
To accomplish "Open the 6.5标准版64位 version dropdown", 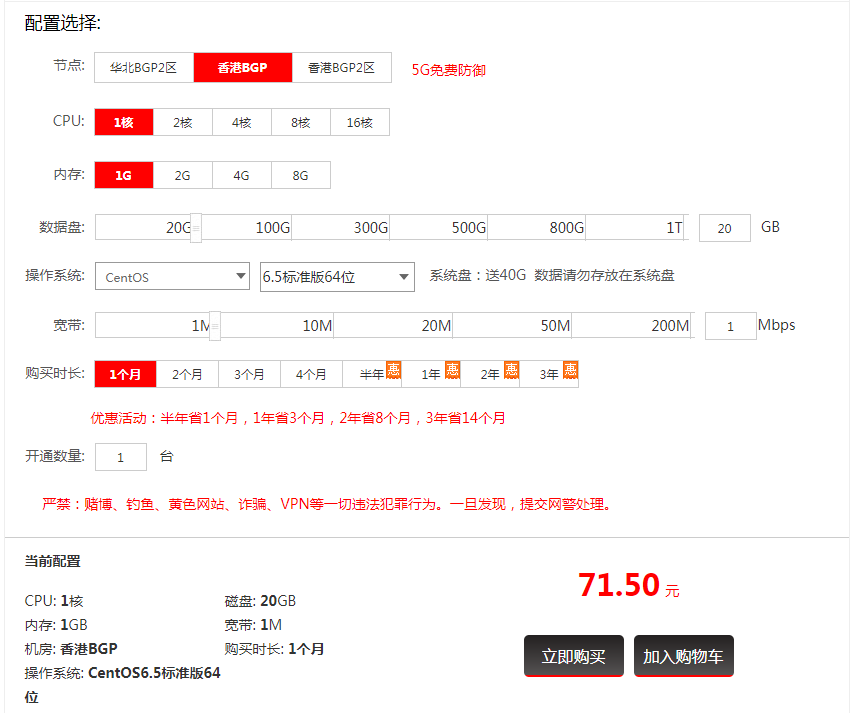I will click(x=337, y=277).
